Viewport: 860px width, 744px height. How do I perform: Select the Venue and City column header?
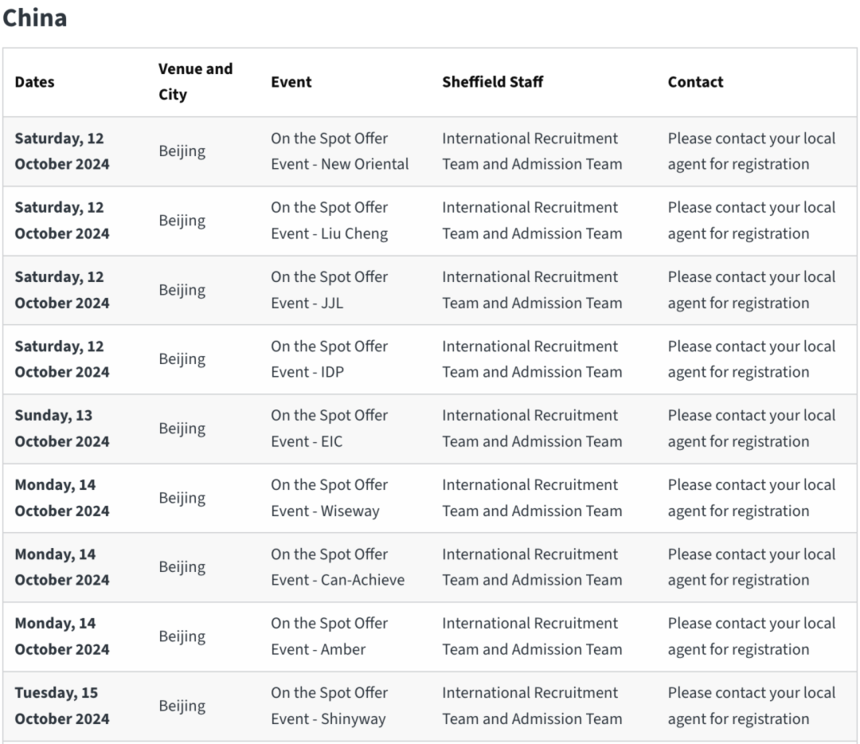(195, 82)
